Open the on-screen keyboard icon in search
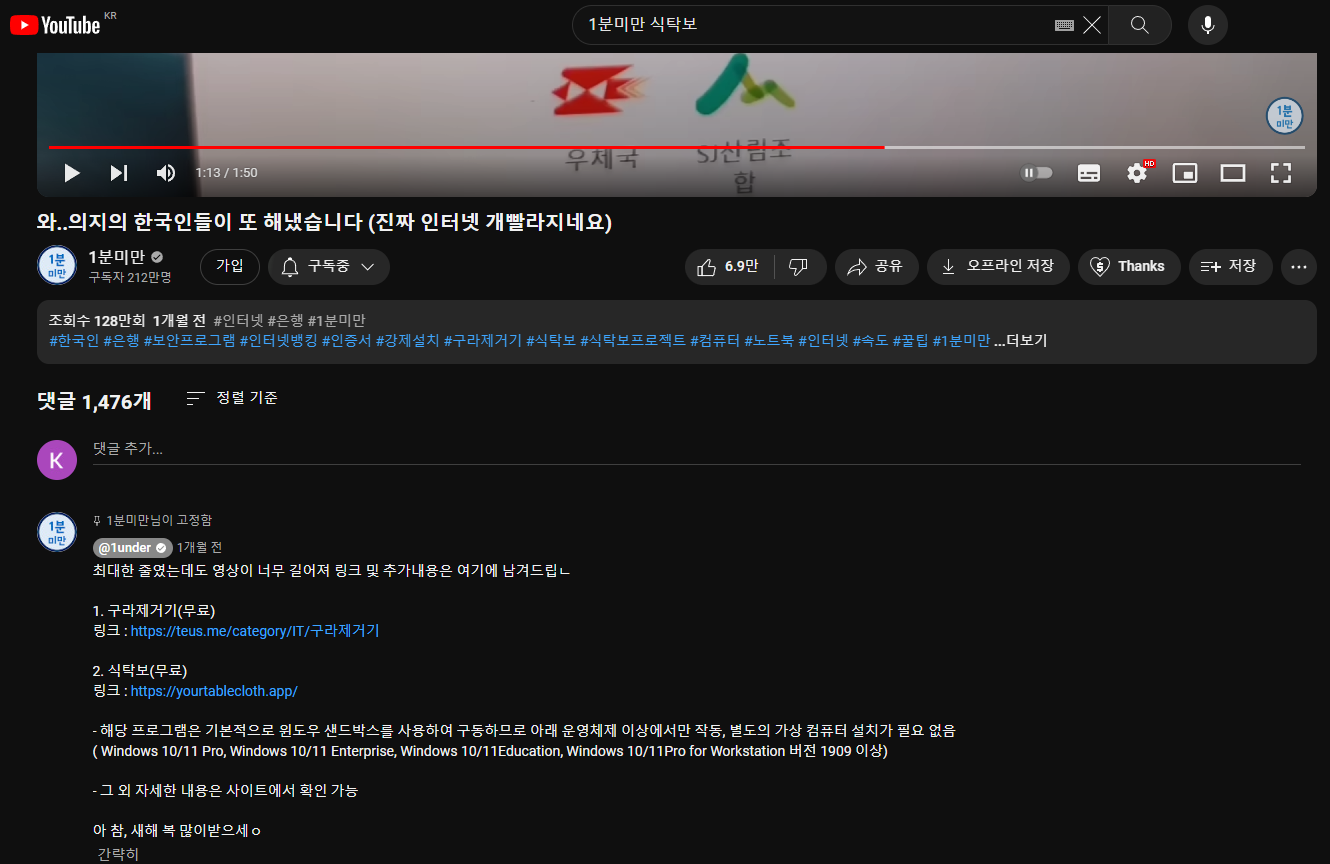This screenshot has width=1330, height=864. coord(1064,25)
